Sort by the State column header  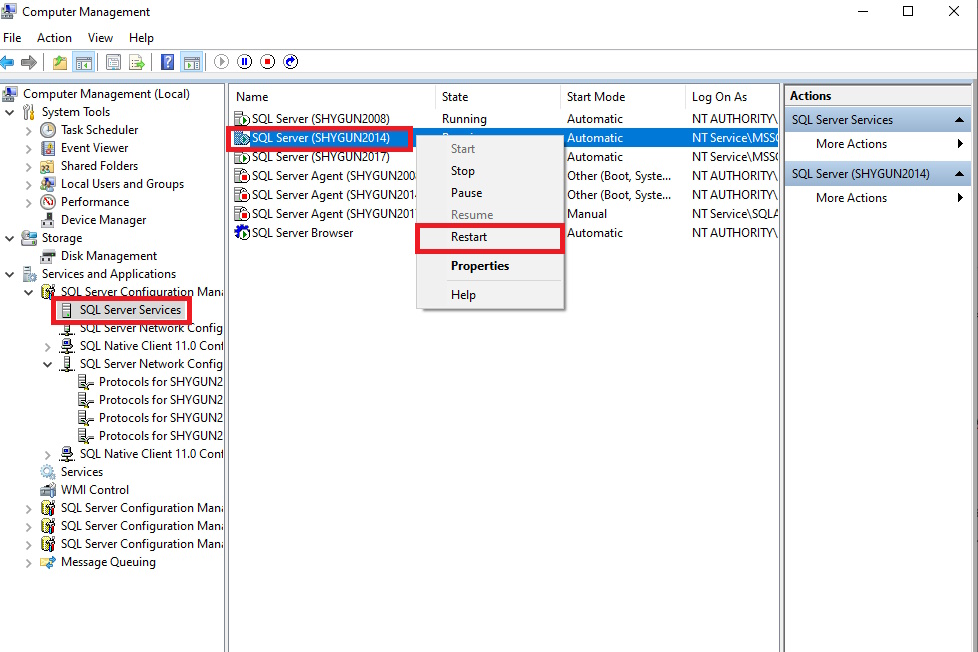click(498, 97)
